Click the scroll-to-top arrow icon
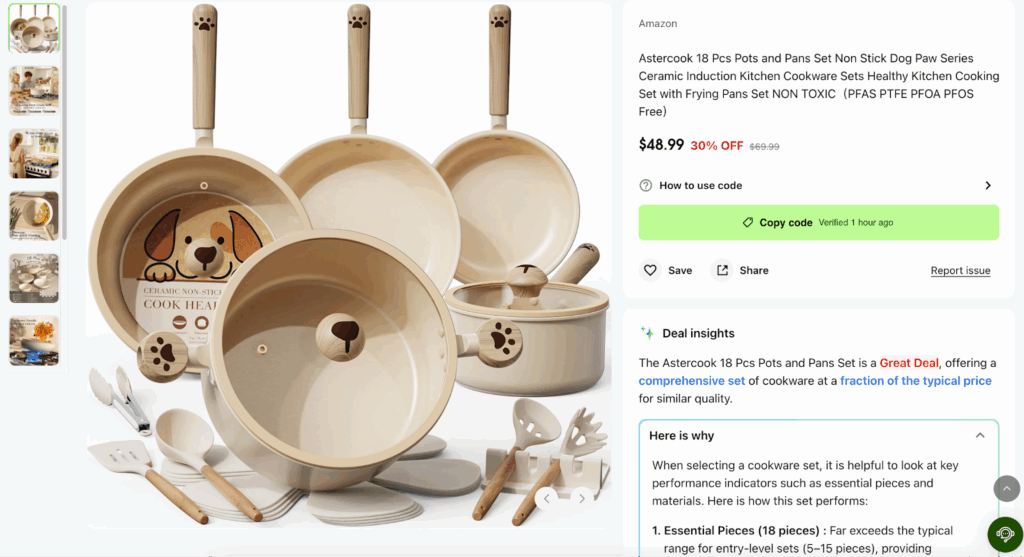Viewport: 1024px width, 557px height. click(1007, 488)
